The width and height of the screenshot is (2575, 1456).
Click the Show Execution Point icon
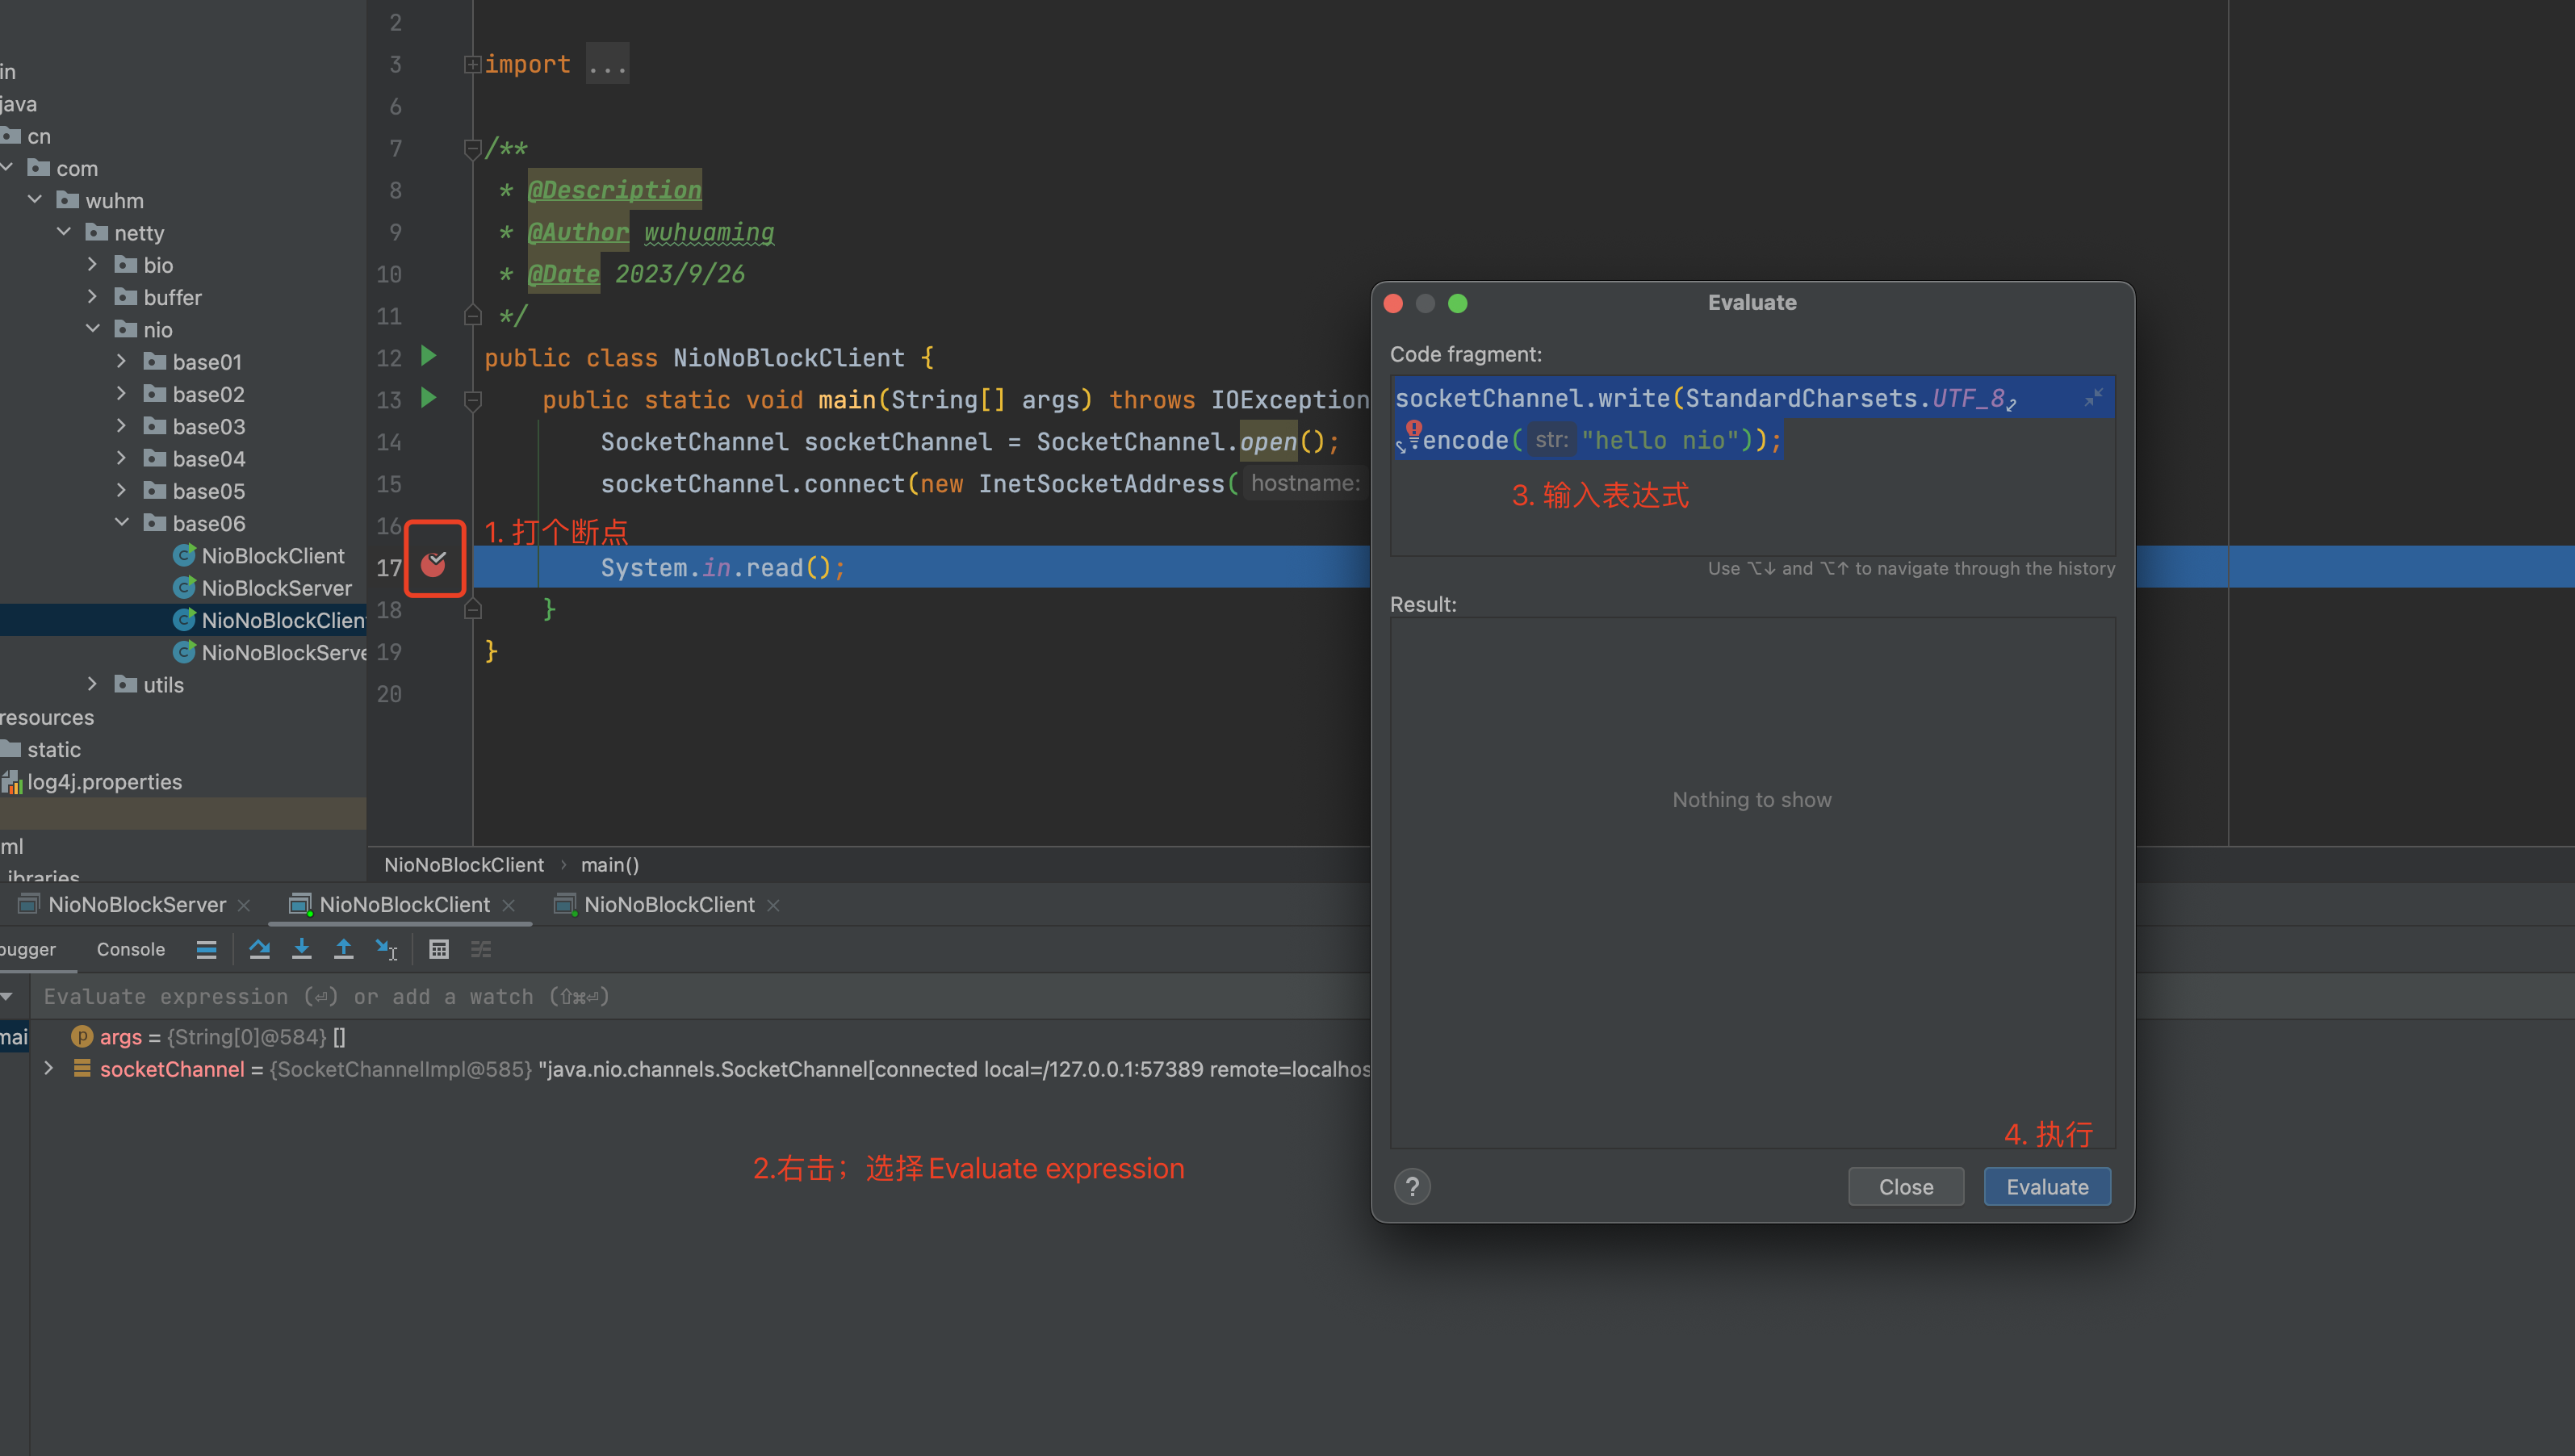(x=206, y=949)
